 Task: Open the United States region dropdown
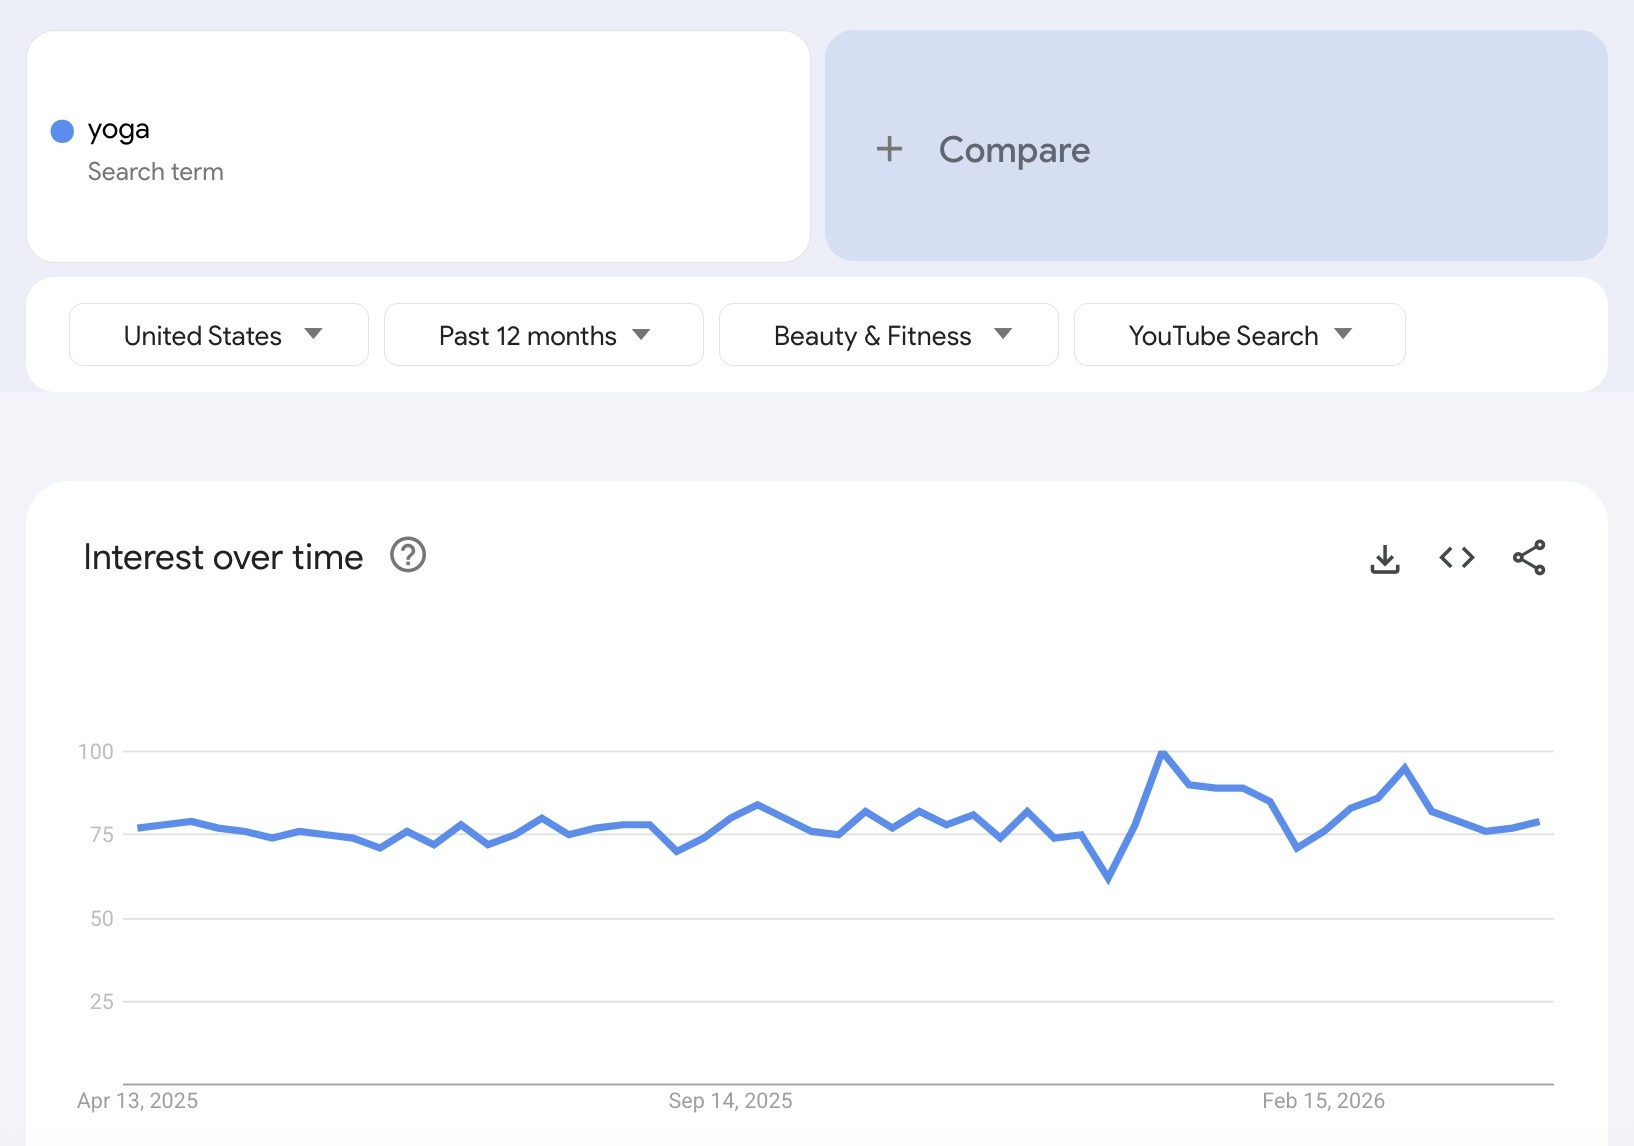pyautogui.click(x=217, y=335)
